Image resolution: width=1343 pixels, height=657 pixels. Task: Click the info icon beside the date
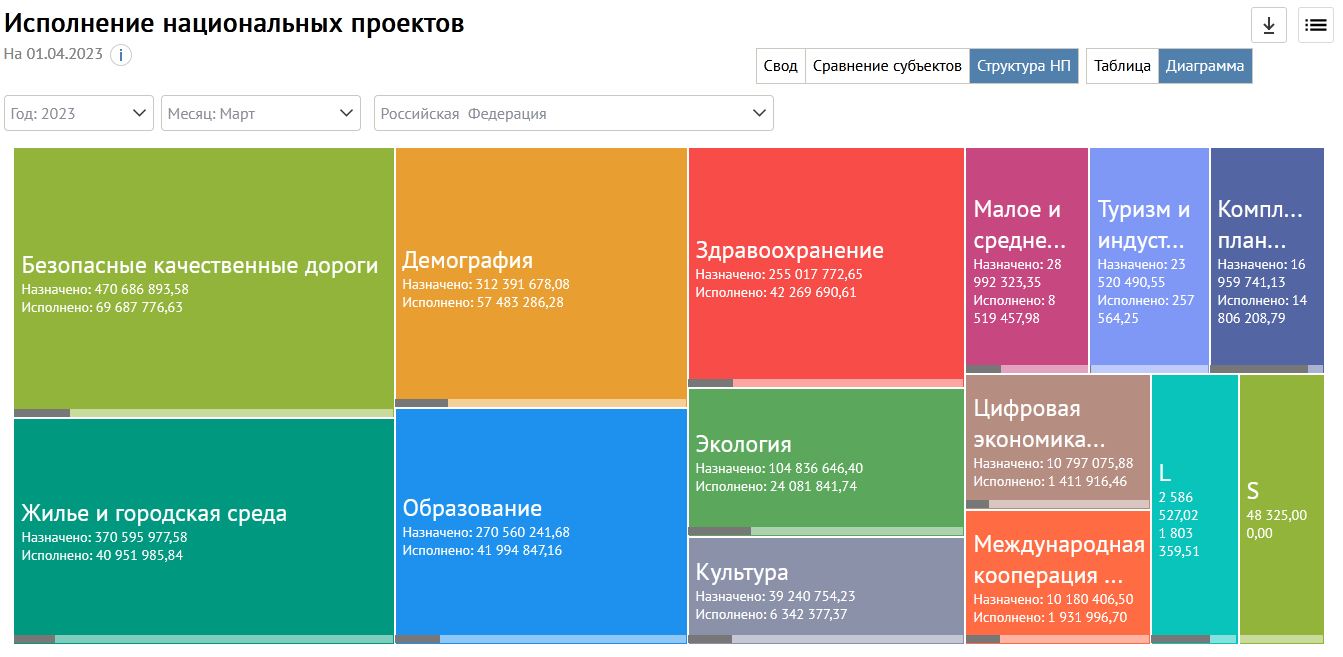pyautogui.click(x=120, y=55)
